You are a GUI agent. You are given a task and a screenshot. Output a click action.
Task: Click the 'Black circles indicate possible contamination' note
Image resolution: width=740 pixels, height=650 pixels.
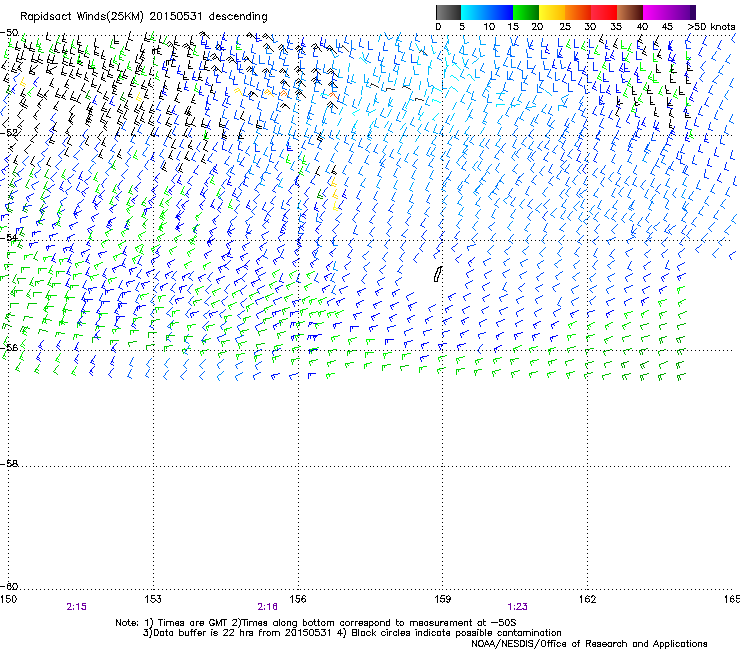point(456,633)
